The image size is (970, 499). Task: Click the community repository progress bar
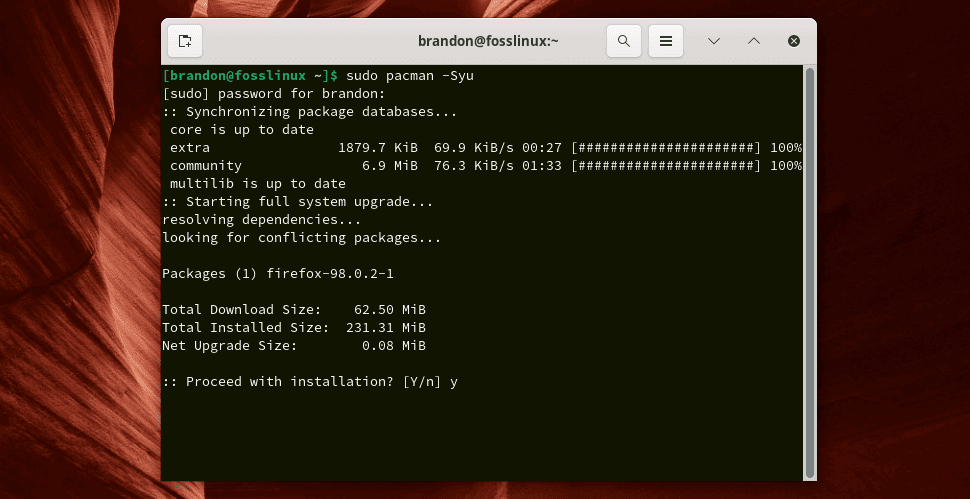tap(666, 166)
